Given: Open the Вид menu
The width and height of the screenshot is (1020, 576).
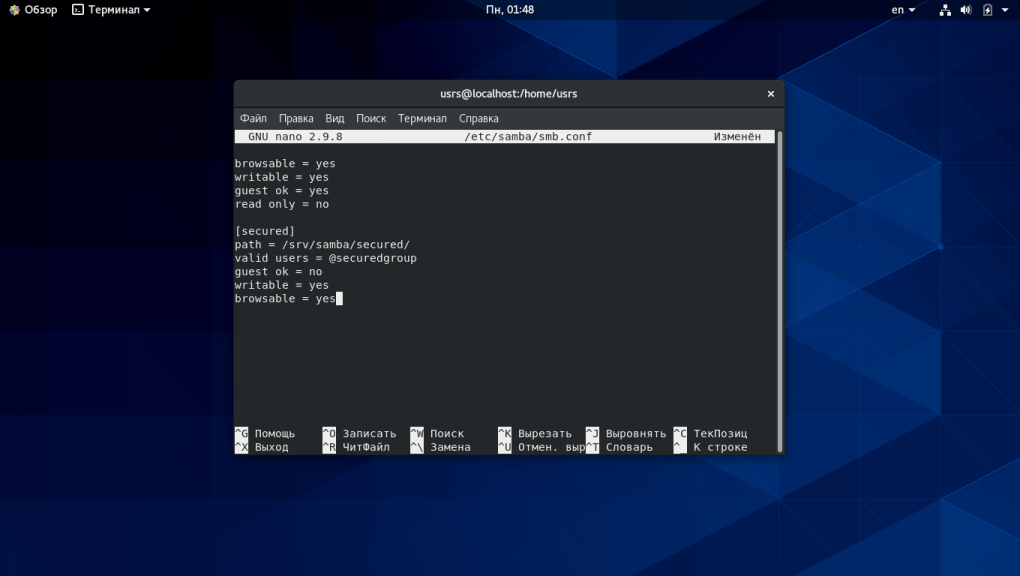Looking at the screenshot, I should (335, 118).
